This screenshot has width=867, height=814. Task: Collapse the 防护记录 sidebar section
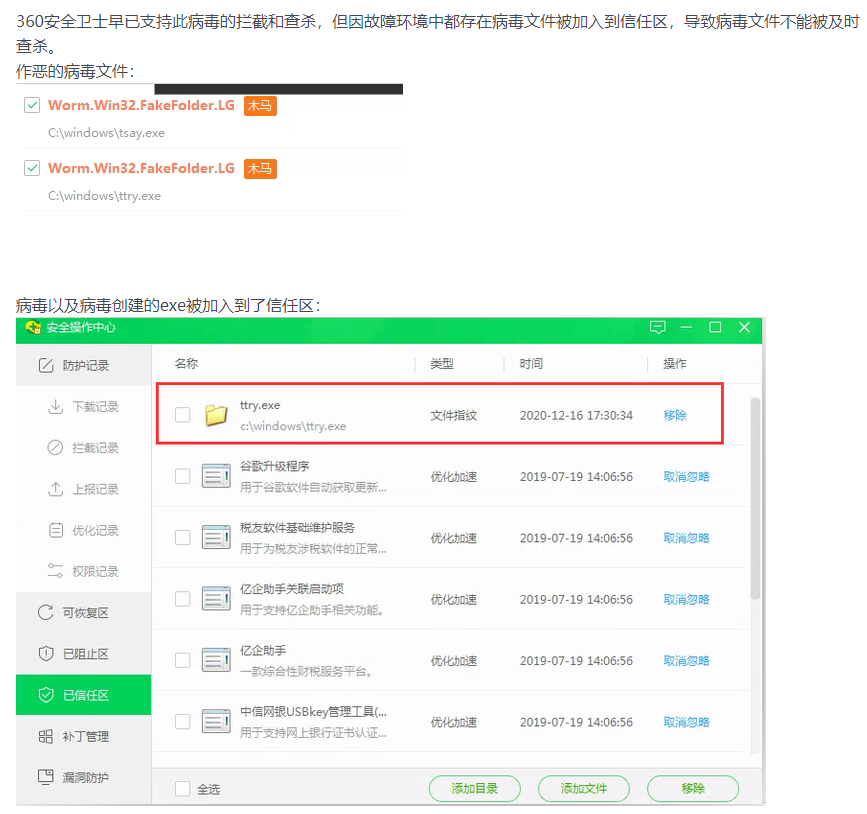83,365
